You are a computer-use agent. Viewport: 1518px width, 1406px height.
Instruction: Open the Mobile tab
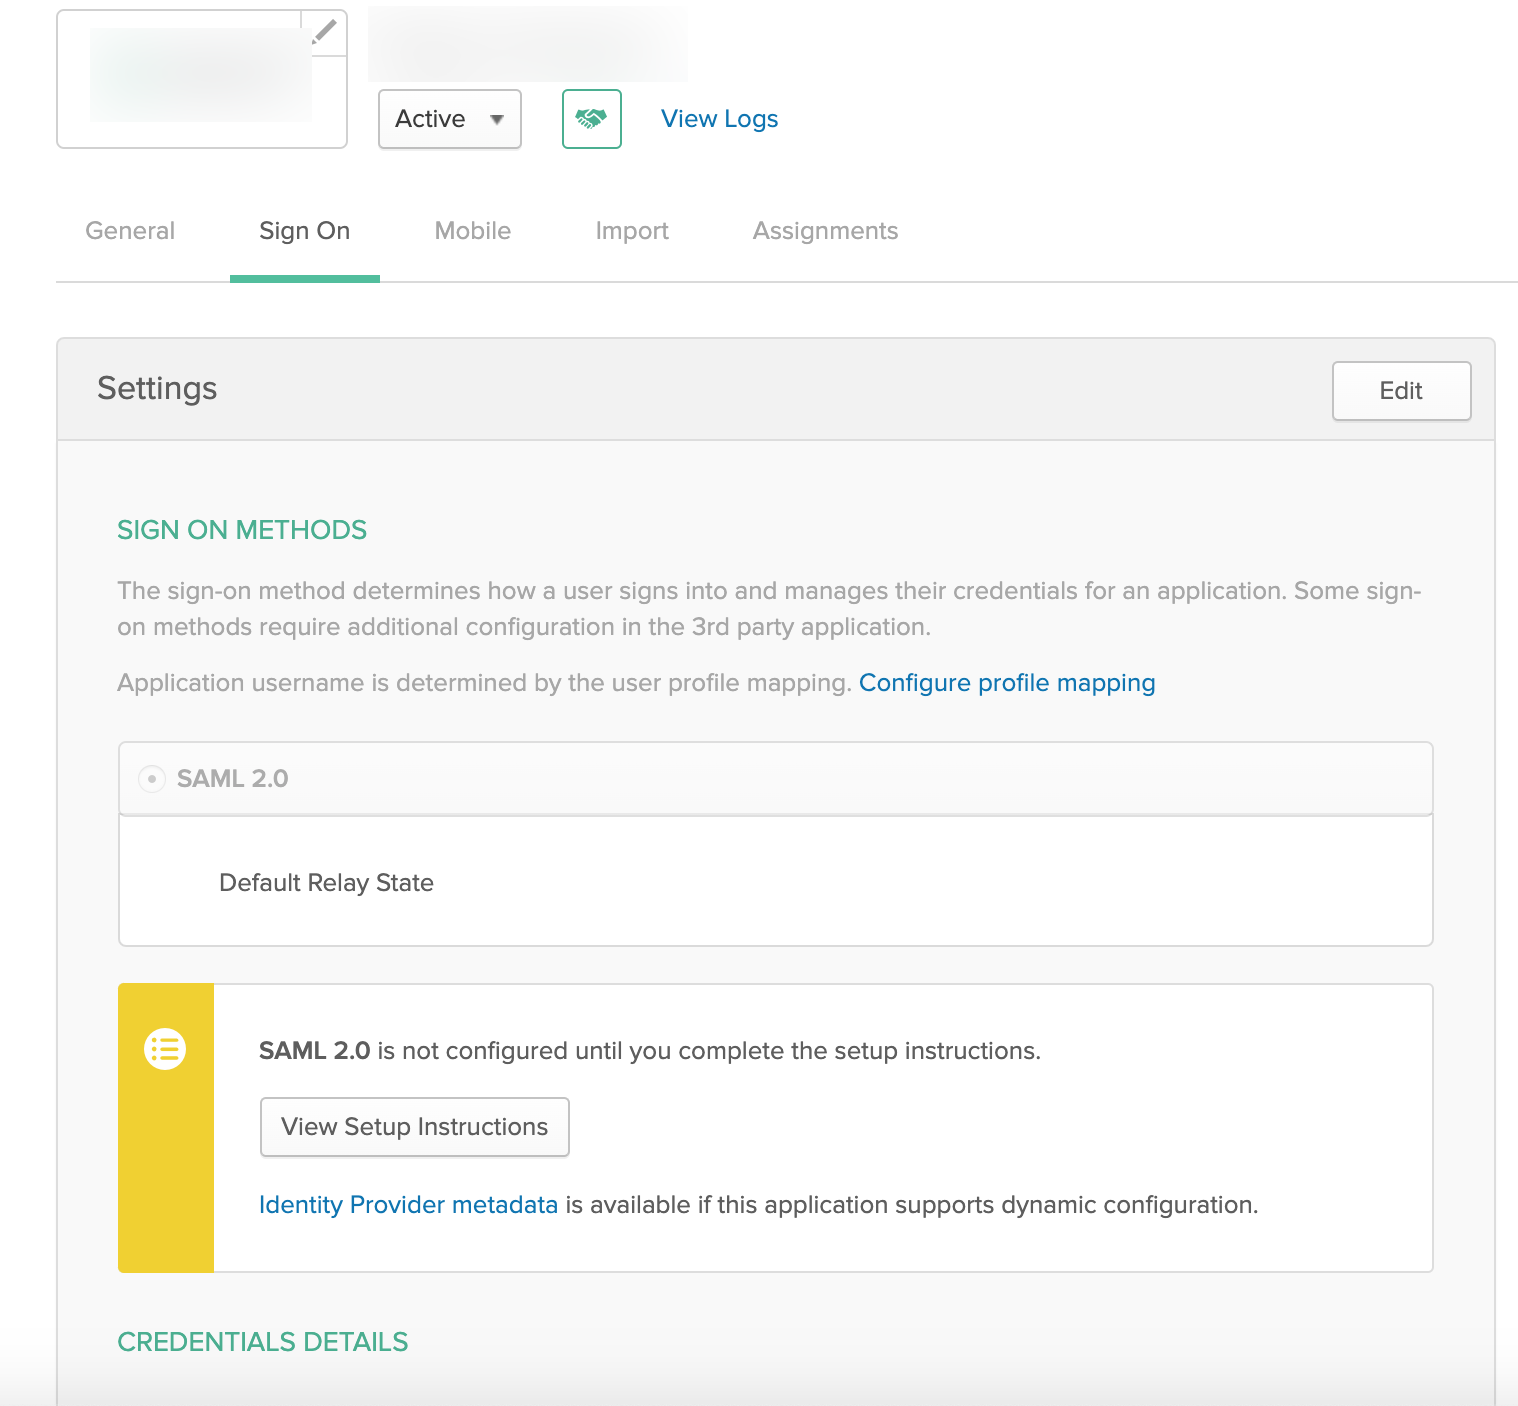pyautogui.click(x=473, y=231)
